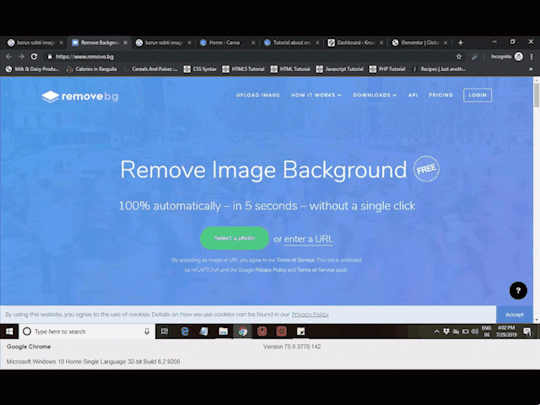Click the Chrome taskbar icon
540x405 pixels.
point(243,331)
